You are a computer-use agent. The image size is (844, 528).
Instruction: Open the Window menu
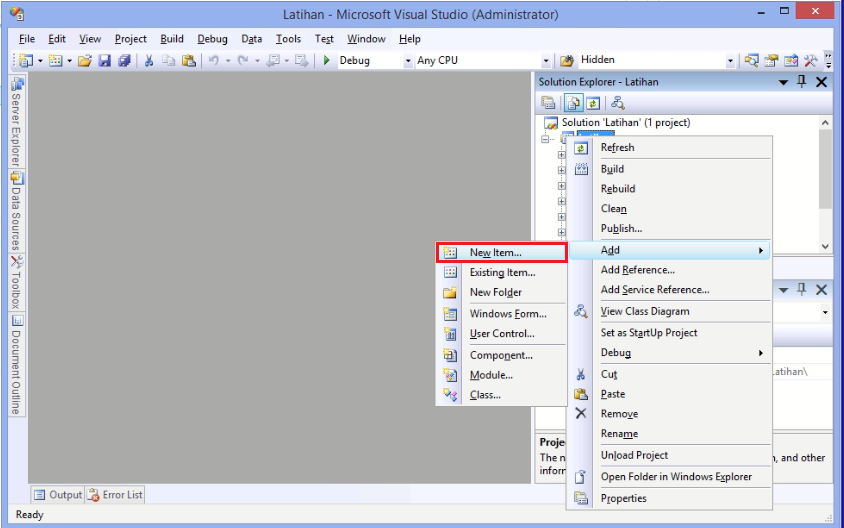click(x=366, y=39)
